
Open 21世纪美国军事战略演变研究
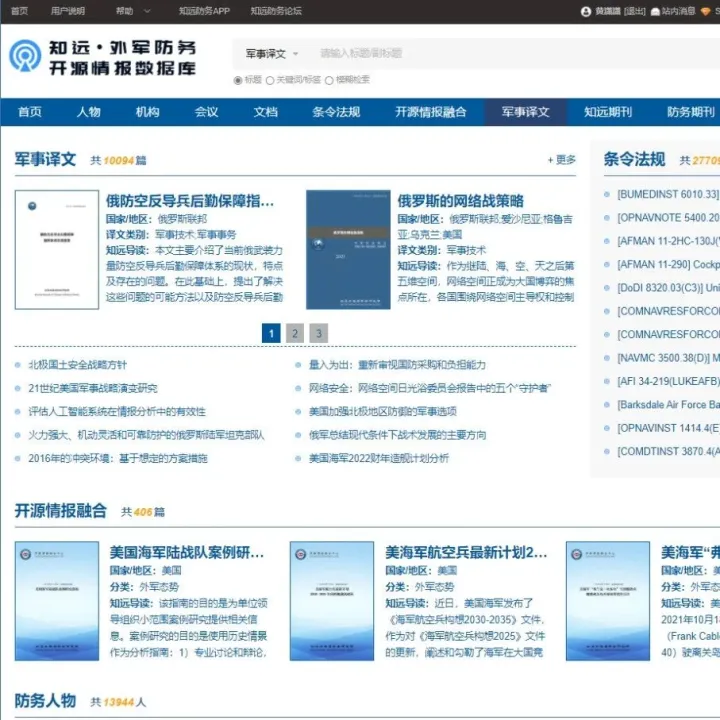click(x=93, y=388)
